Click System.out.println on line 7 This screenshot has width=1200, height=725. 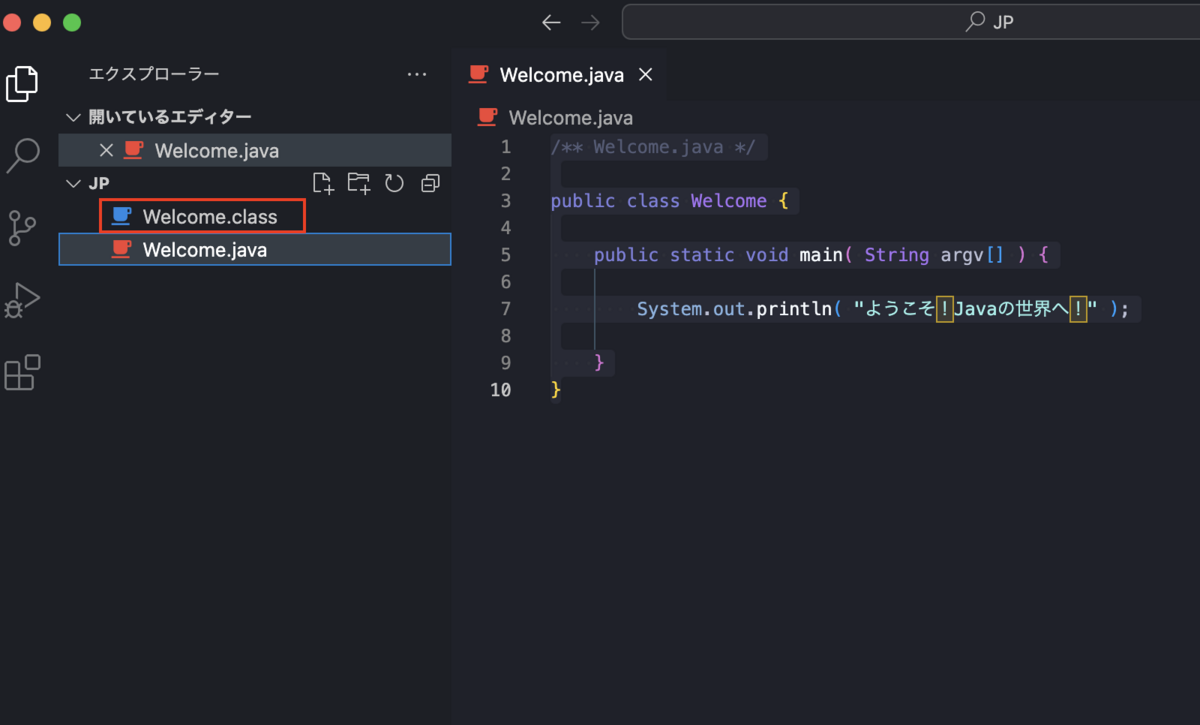[734, 309]
